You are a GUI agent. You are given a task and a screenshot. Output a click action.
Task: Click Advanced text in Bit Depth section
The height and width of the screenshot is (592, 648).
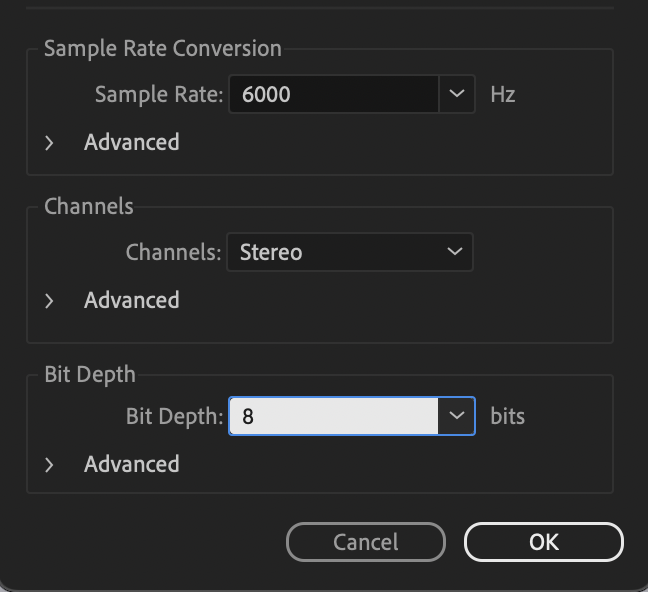(x=131, y=464)
